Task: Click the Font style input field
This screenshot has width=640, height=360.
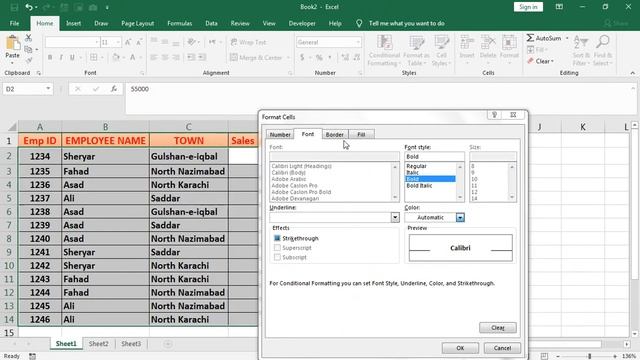Action: pos(434,156)
